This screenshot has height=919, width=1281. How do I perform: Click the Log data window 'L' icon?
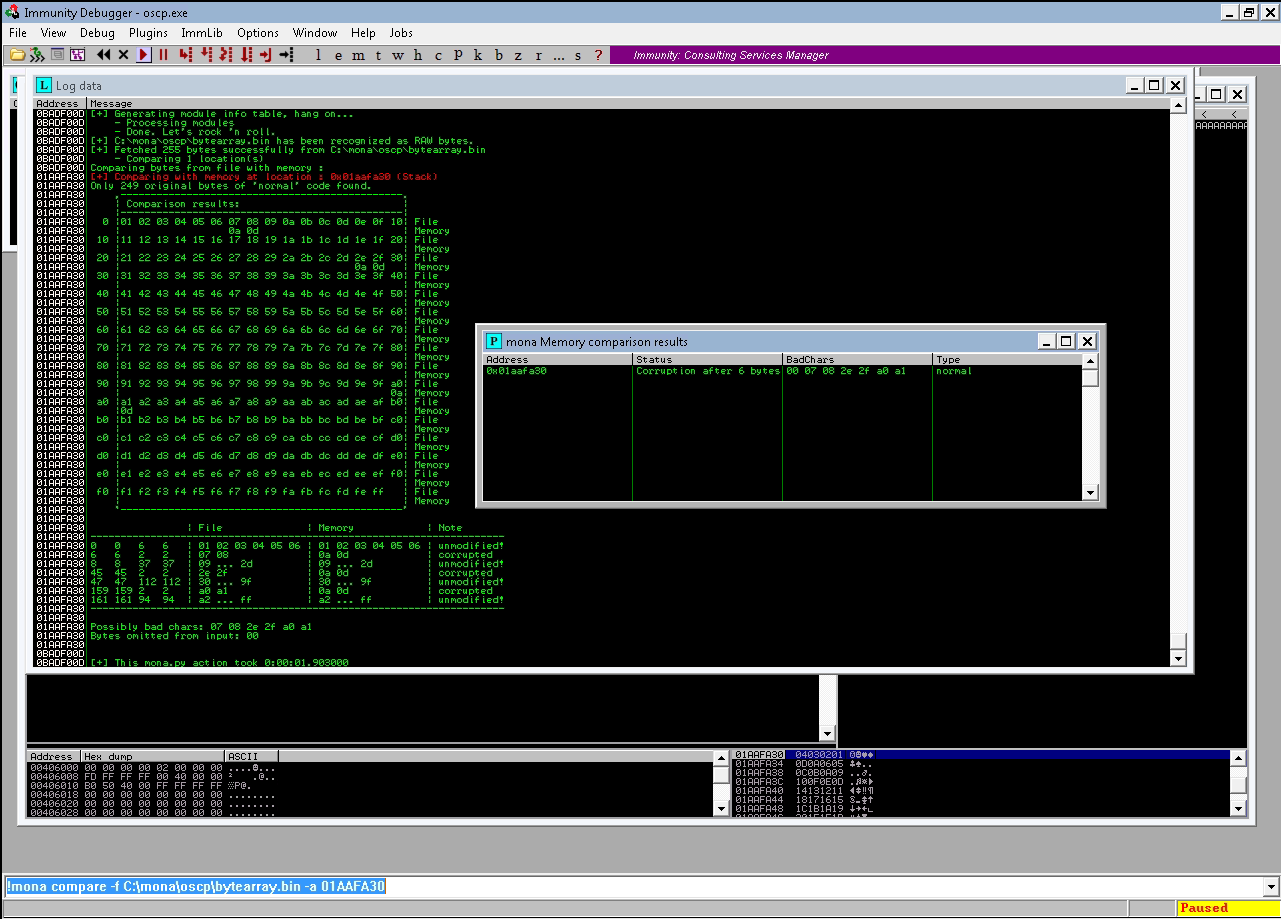pyautogui.click(x=43, y=86)
